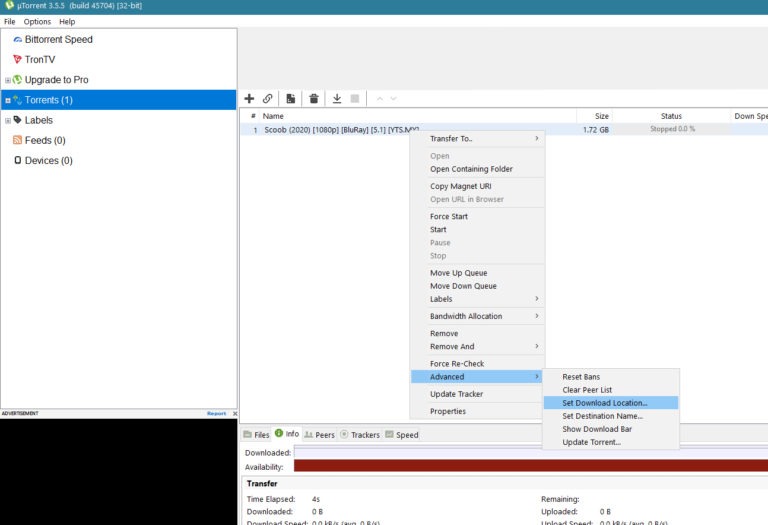Click the Devices phone icon
The image size is (768, 525).
pos(18,160)
